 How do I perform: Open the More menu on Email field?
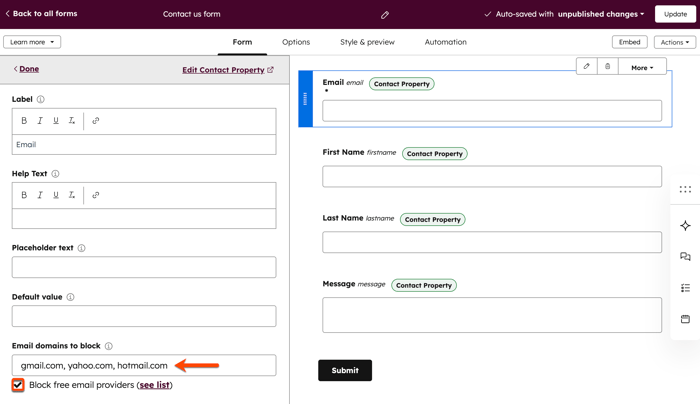click(x=642, y=67)
